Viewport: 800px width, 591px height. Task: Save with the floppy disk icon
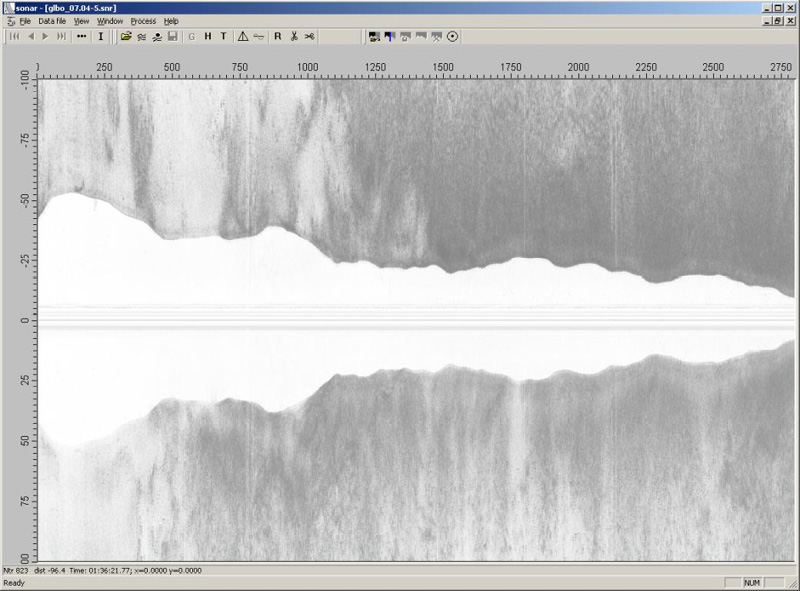click(x=172, y=36)
